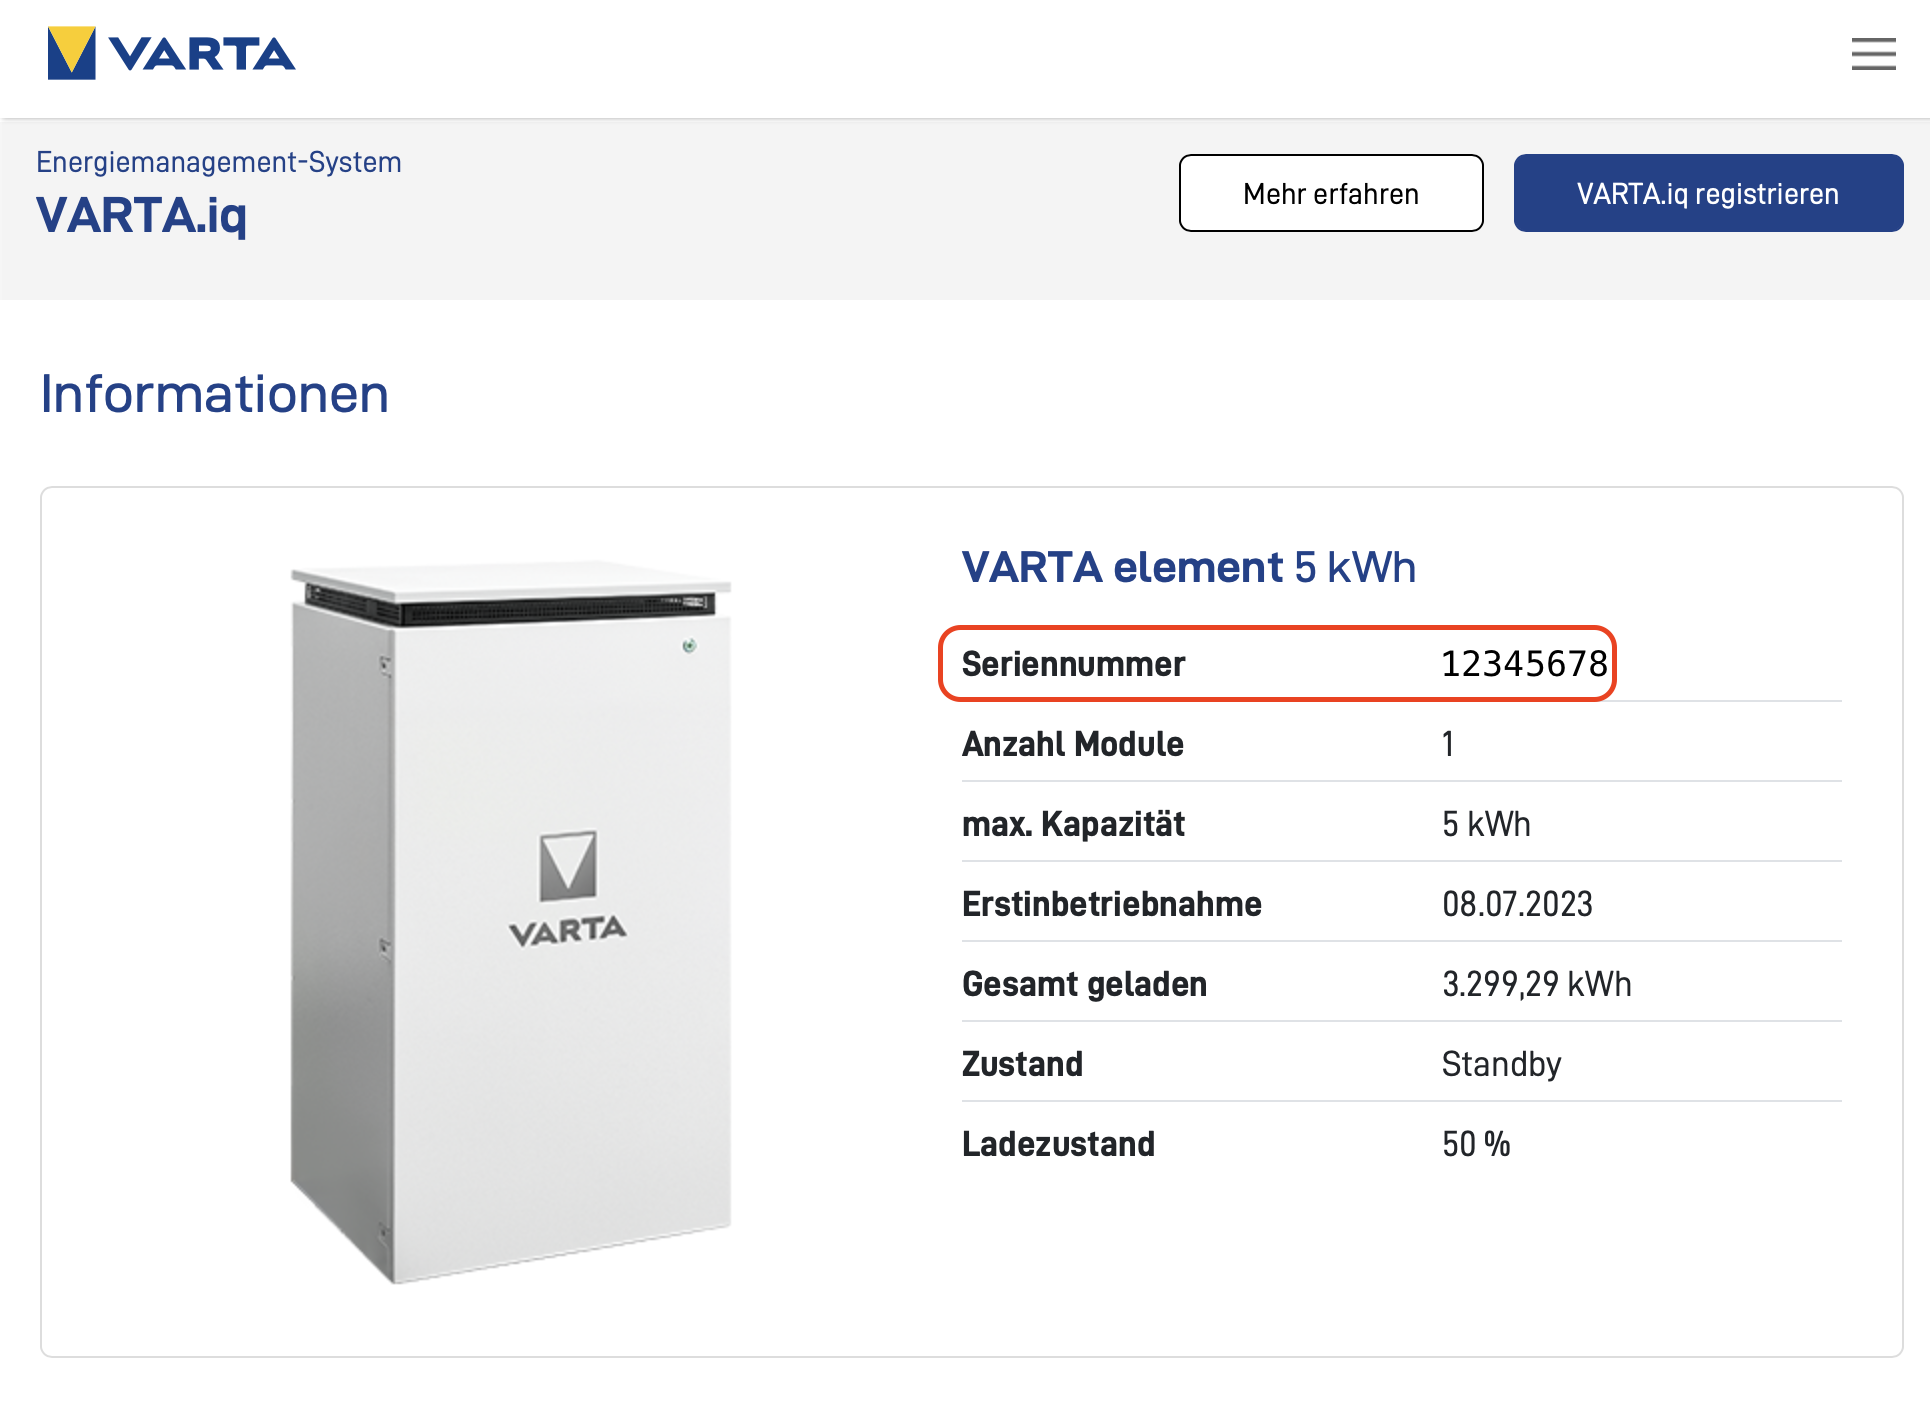
Task: Click the Seriennummer row label
Action: [x=1073, y=664]
